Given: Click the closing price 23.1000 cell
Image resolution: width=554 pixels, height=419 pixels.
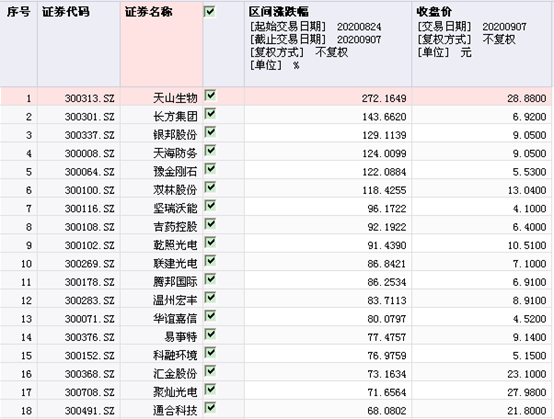Looking at the screenshot, I should [x=482, y=373].
